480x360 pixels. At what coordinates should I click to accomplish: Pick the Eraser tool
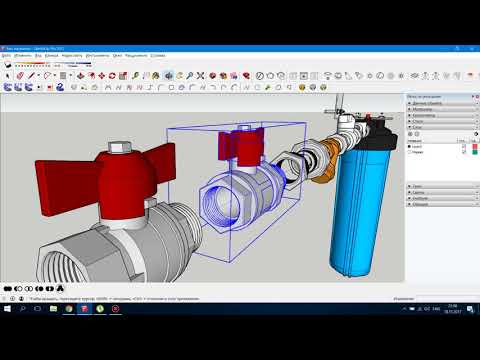pyautogui.click(x=20, y=76)
